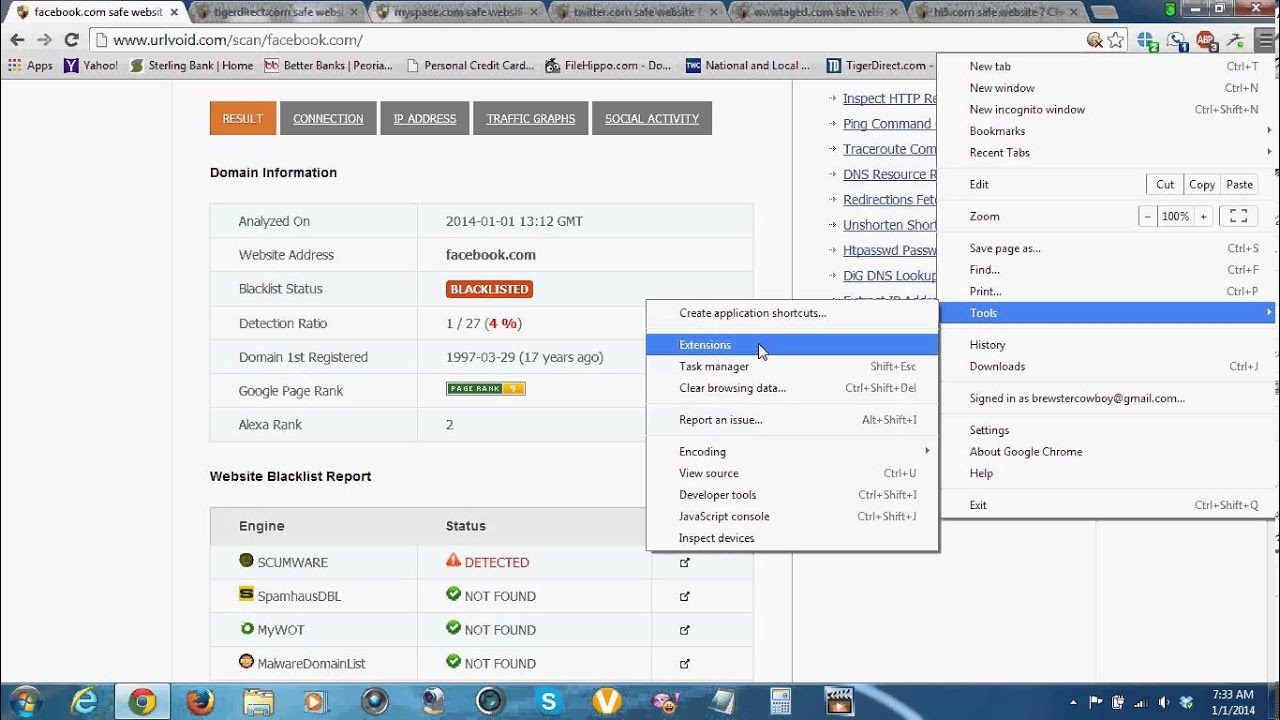Click the back navigation arrow
This screenshot has height=720, width=1280.
click(x=17, y=40)
